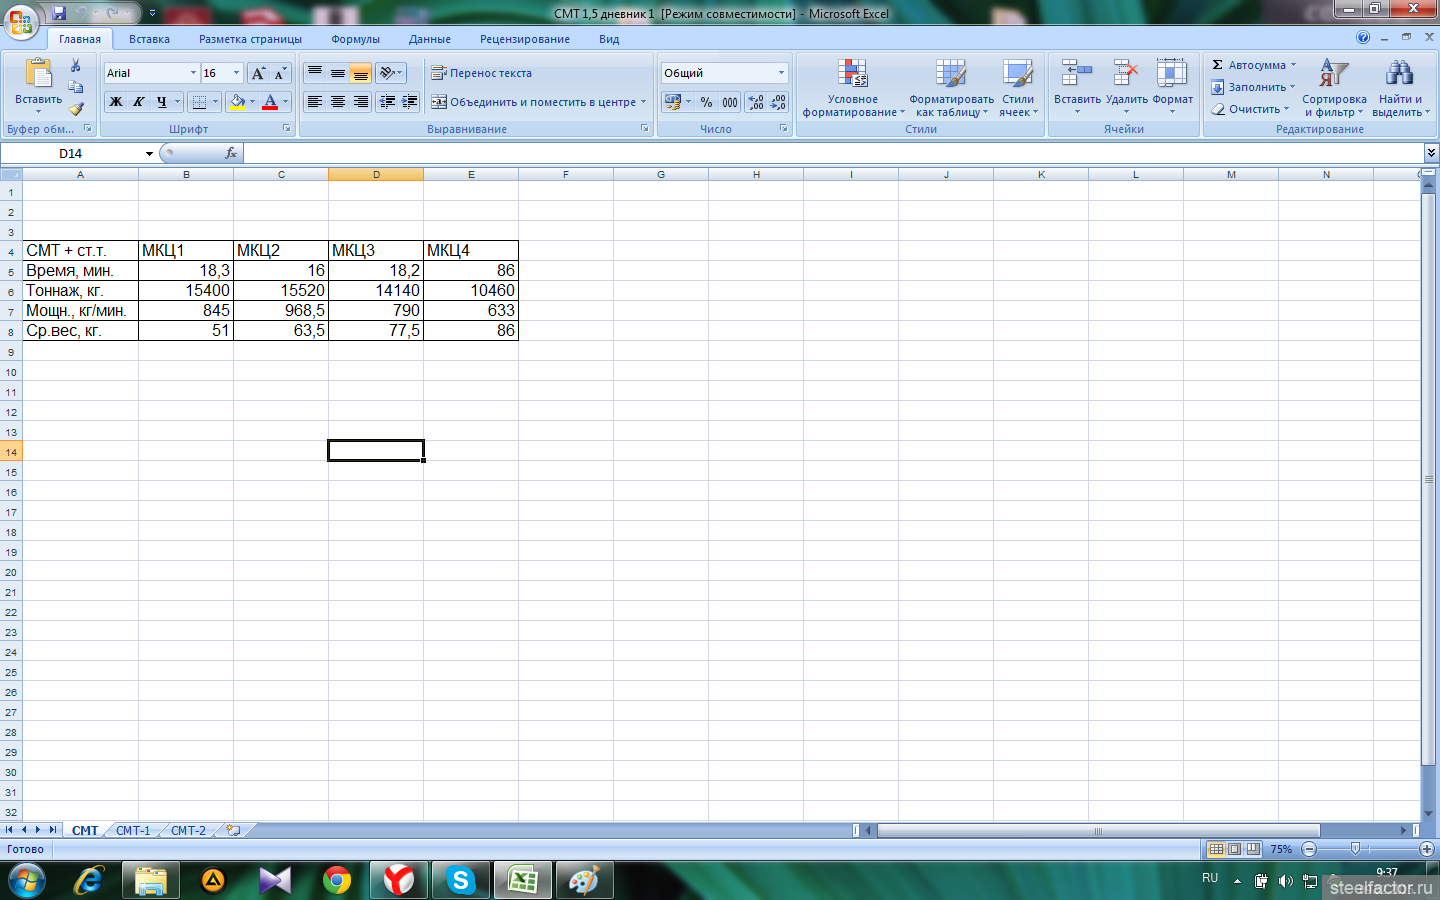Click the zoom in plus button
This screenshot has height=900, width=1440.
coord(1427,849)
